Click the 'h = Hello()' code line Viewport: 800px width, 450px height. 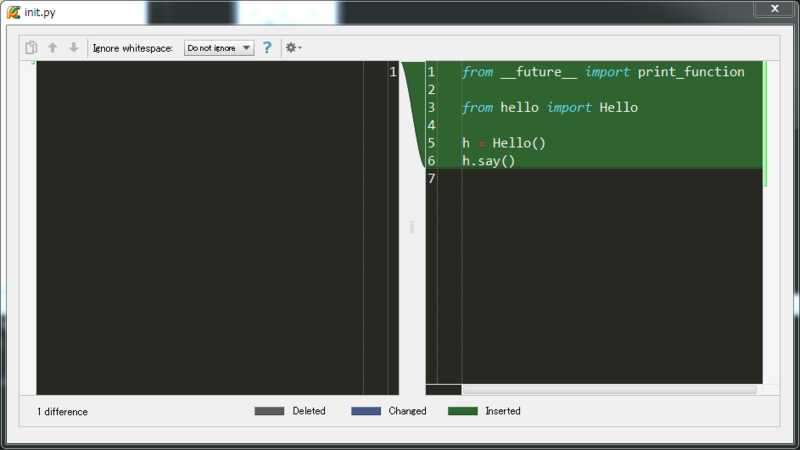point(504,143)
